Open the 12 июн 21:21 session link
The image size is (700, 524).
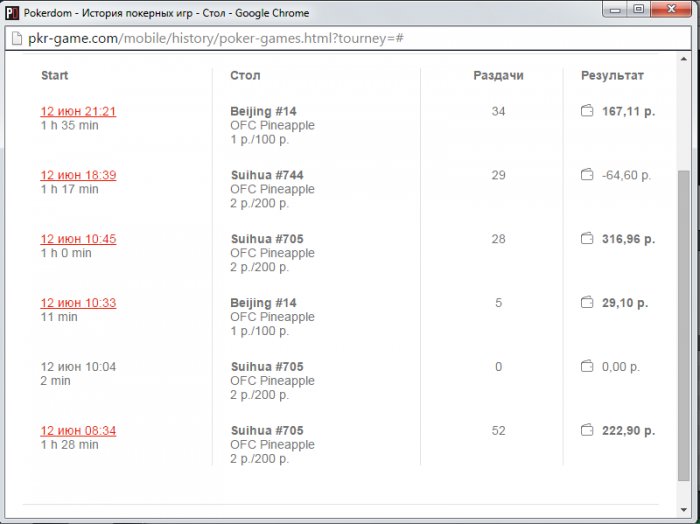click(x=78, y=111)
